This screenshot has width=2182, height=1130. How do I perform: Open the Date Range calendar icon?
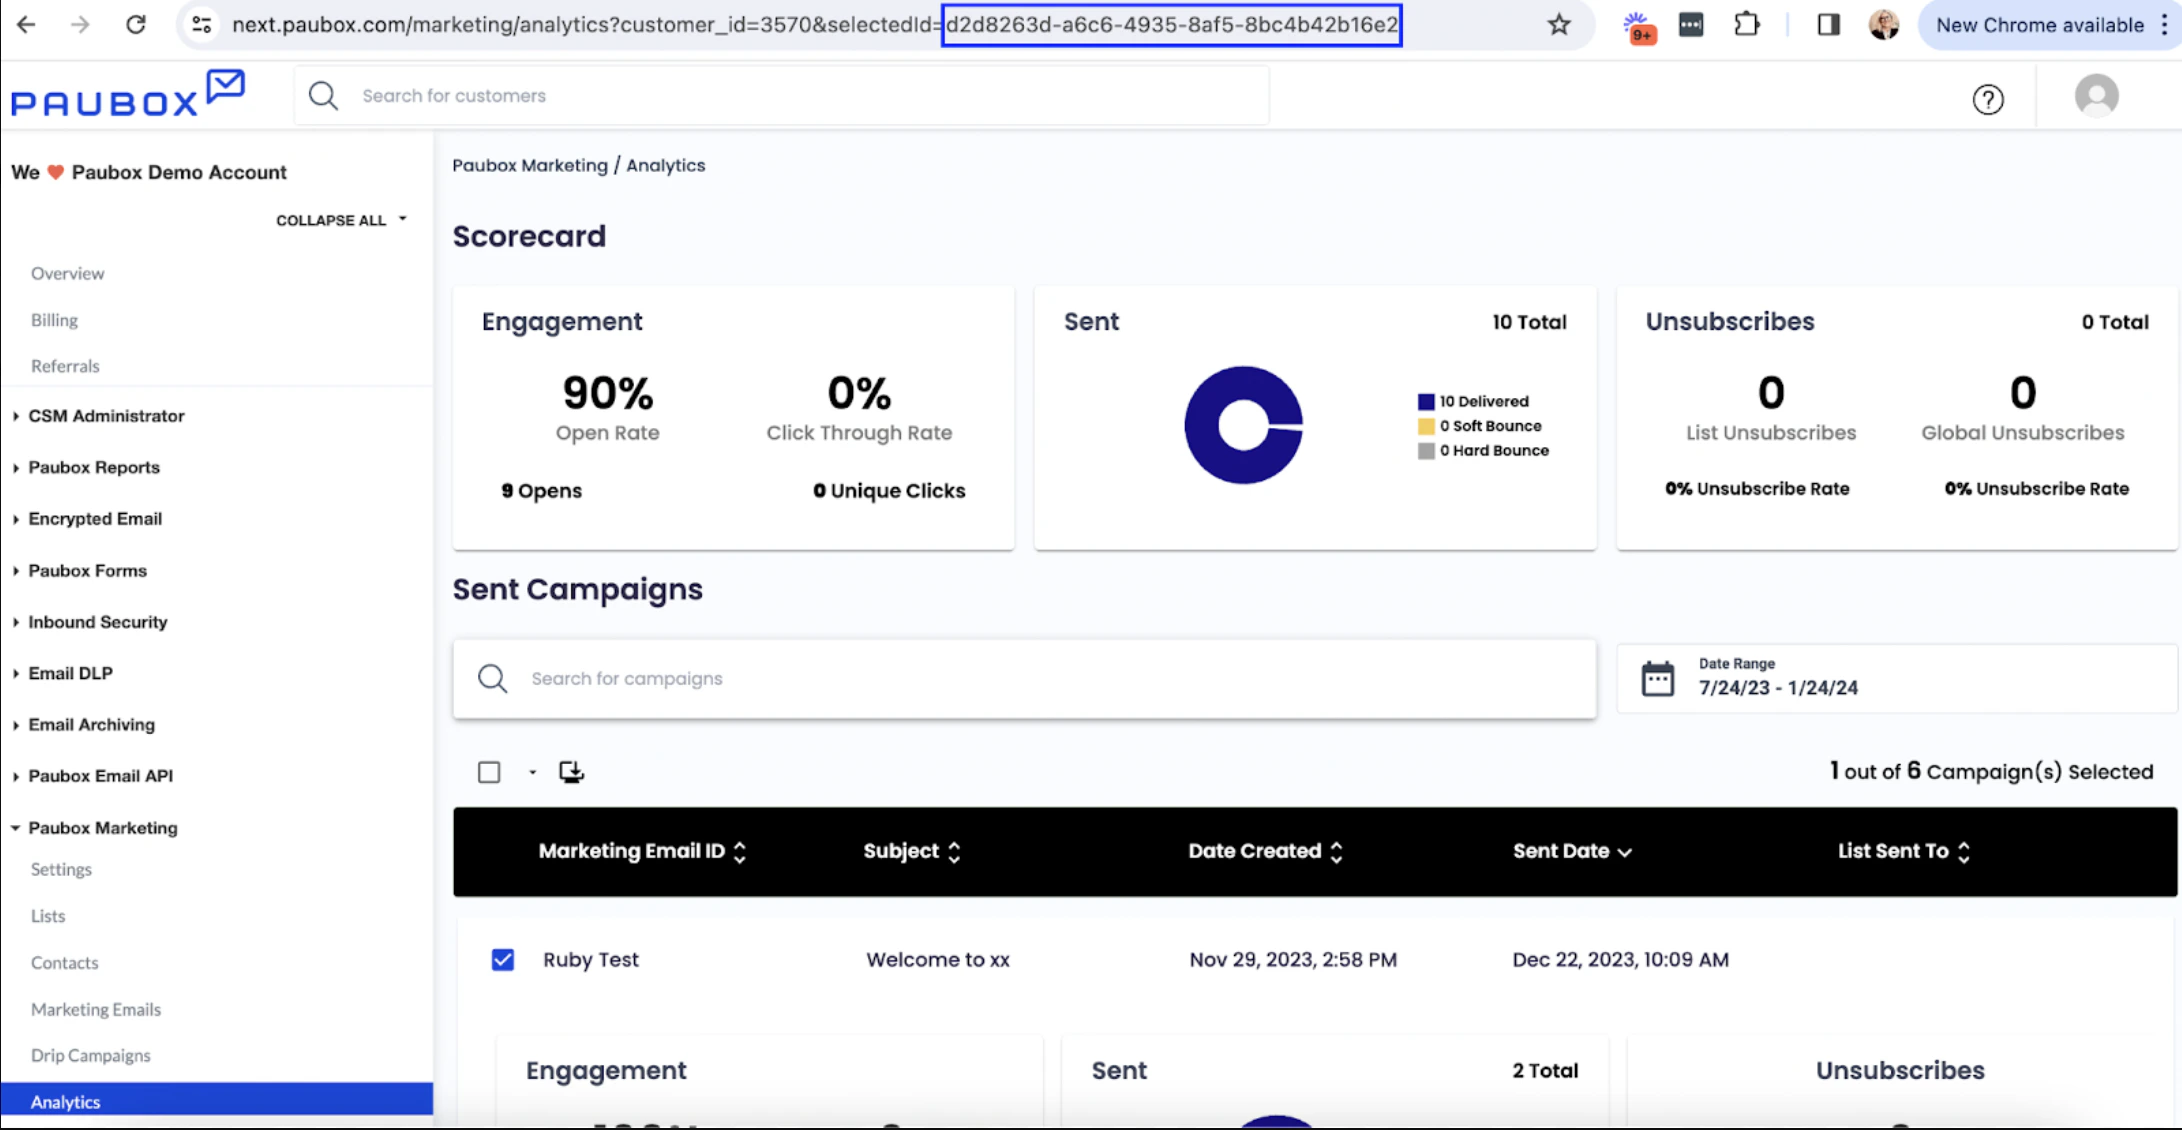(x=1657, y=678)
